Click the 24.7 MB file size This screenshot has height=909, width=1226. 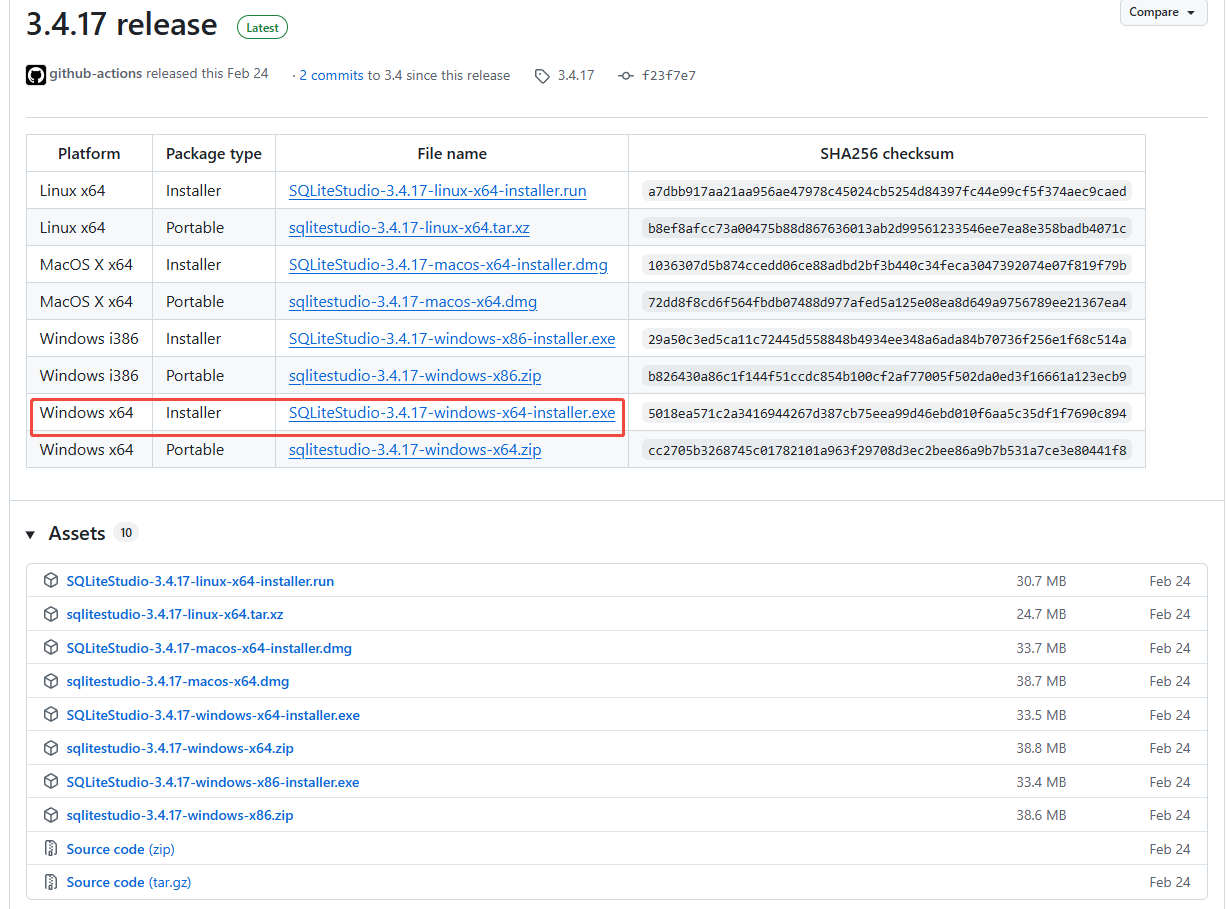click(1041, 614)
